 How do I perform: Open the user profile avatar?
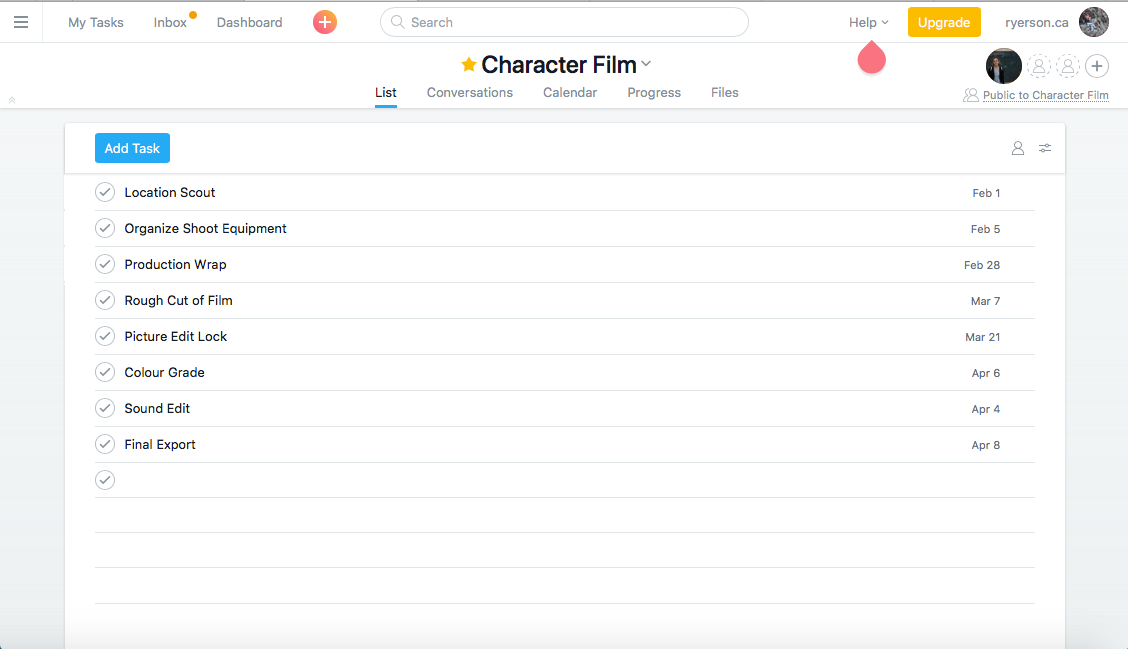1094,22
